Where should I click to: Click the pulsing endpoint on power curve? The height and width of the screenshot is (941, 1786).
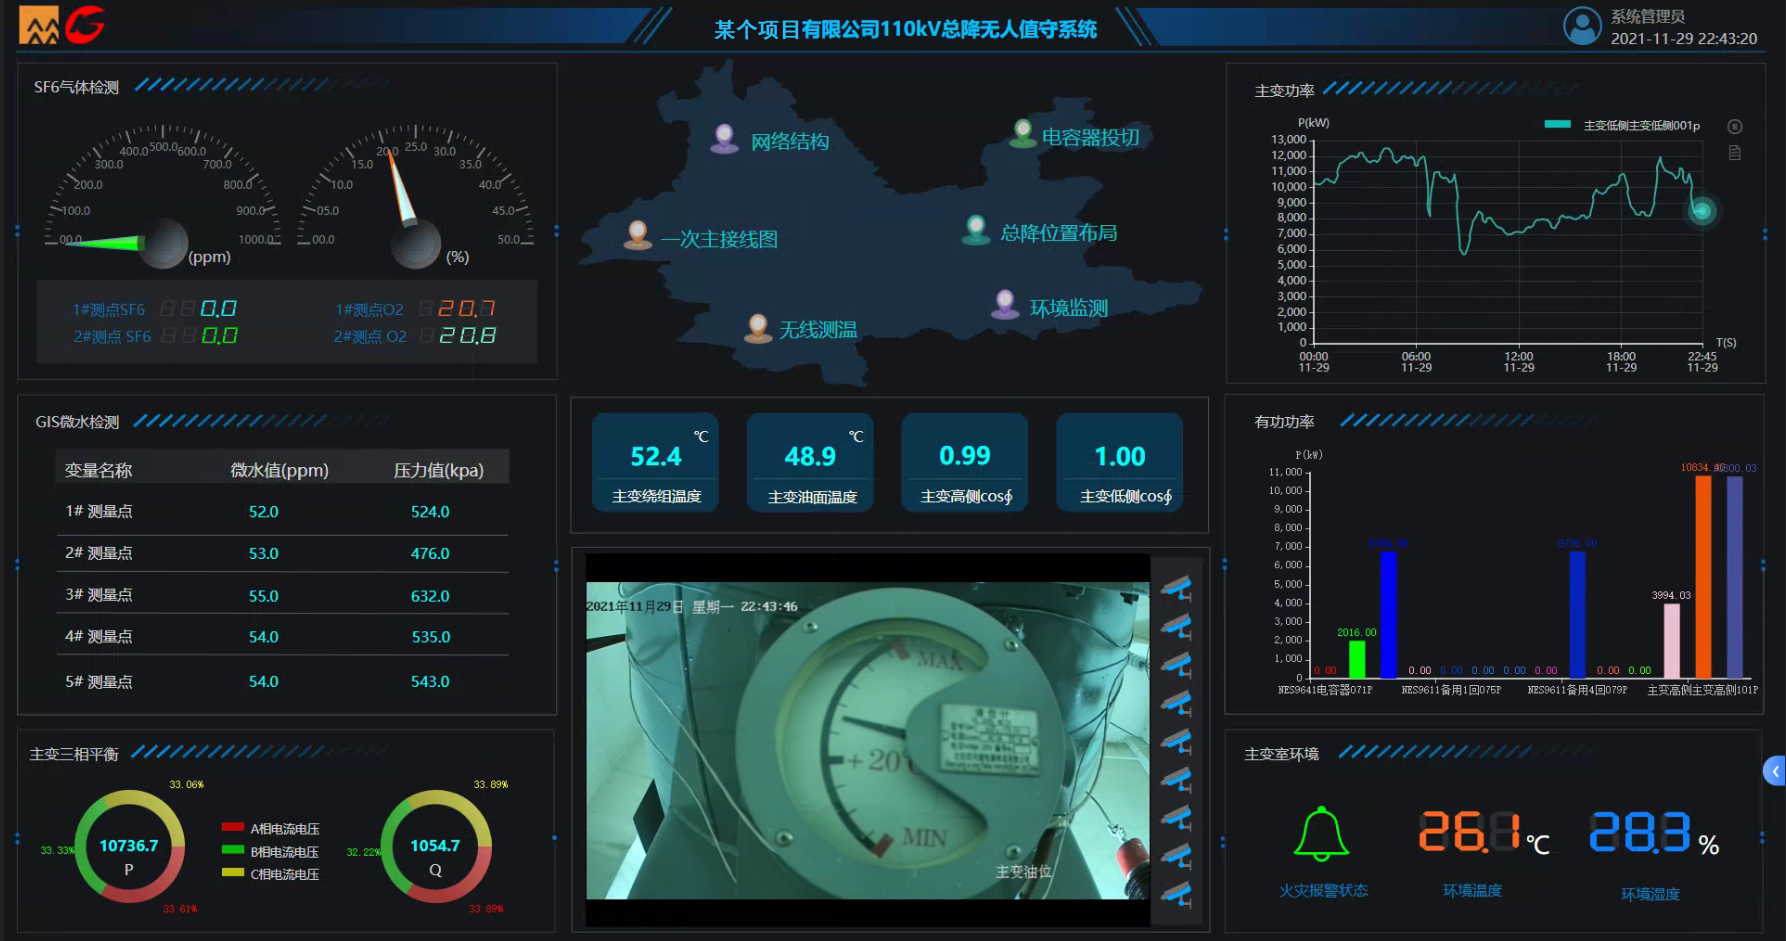point(1702,210)
